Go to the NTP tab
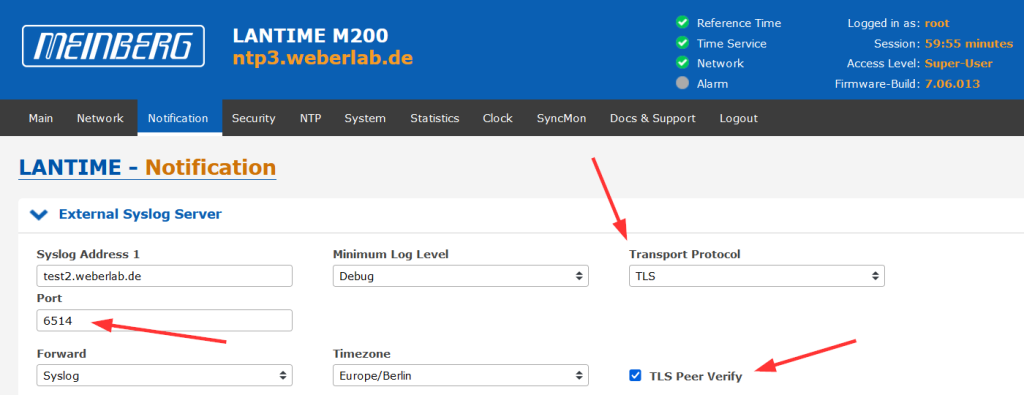 310,118
